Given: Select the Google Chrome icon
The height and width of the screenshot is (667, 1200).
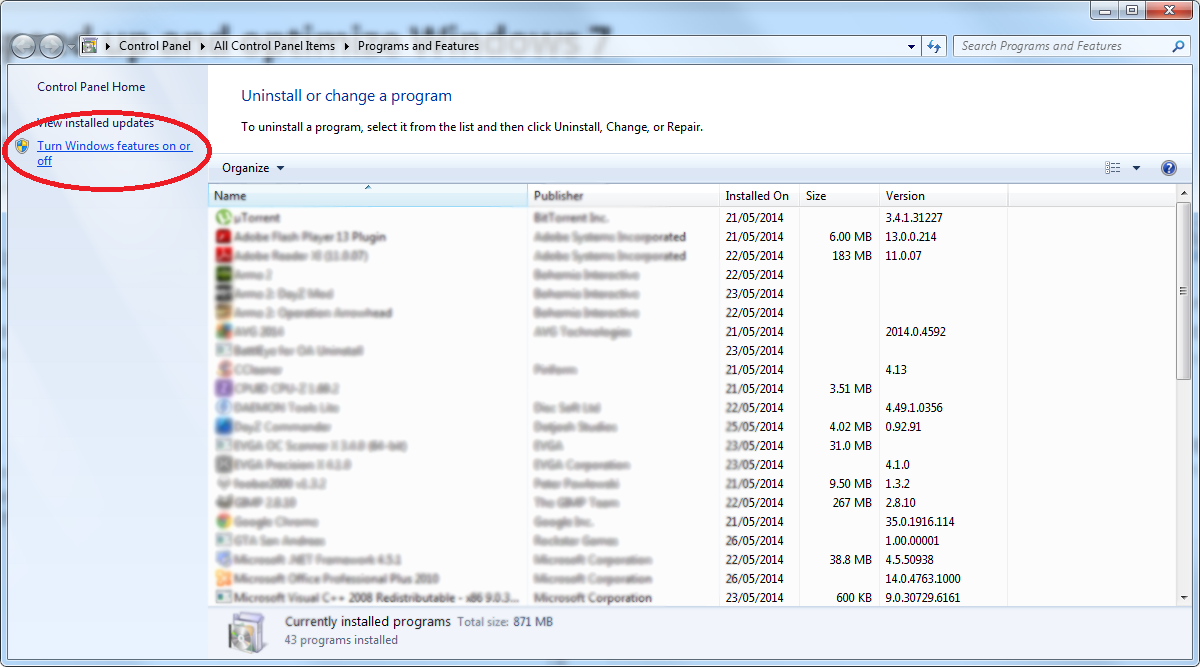Looking at the screenshot, I should click(224, 522).
